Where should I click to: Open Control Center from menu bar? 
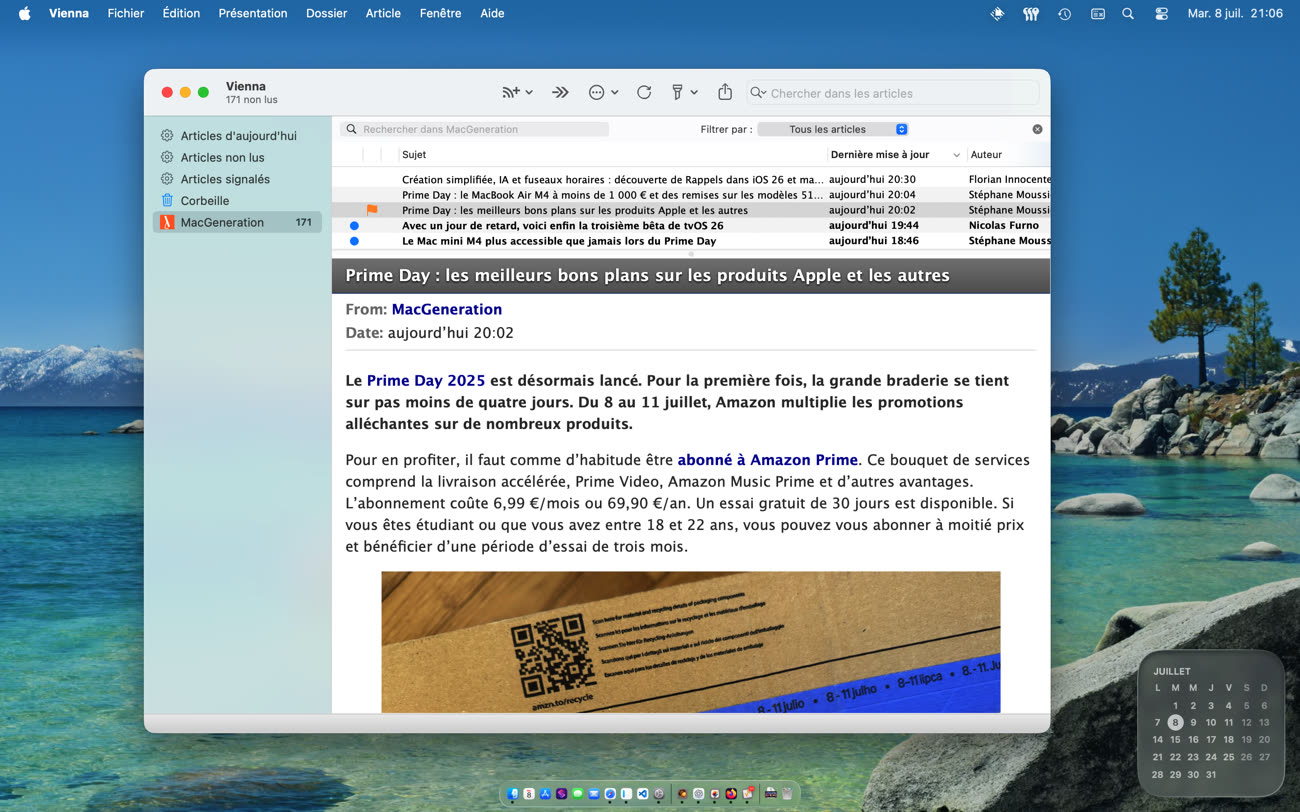coord(1161,14)
